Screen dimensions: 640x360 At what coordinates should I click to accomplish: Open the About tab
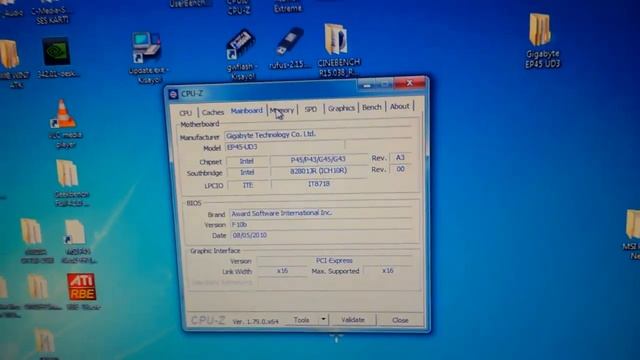pyautogui.click(x=399, y=106)
